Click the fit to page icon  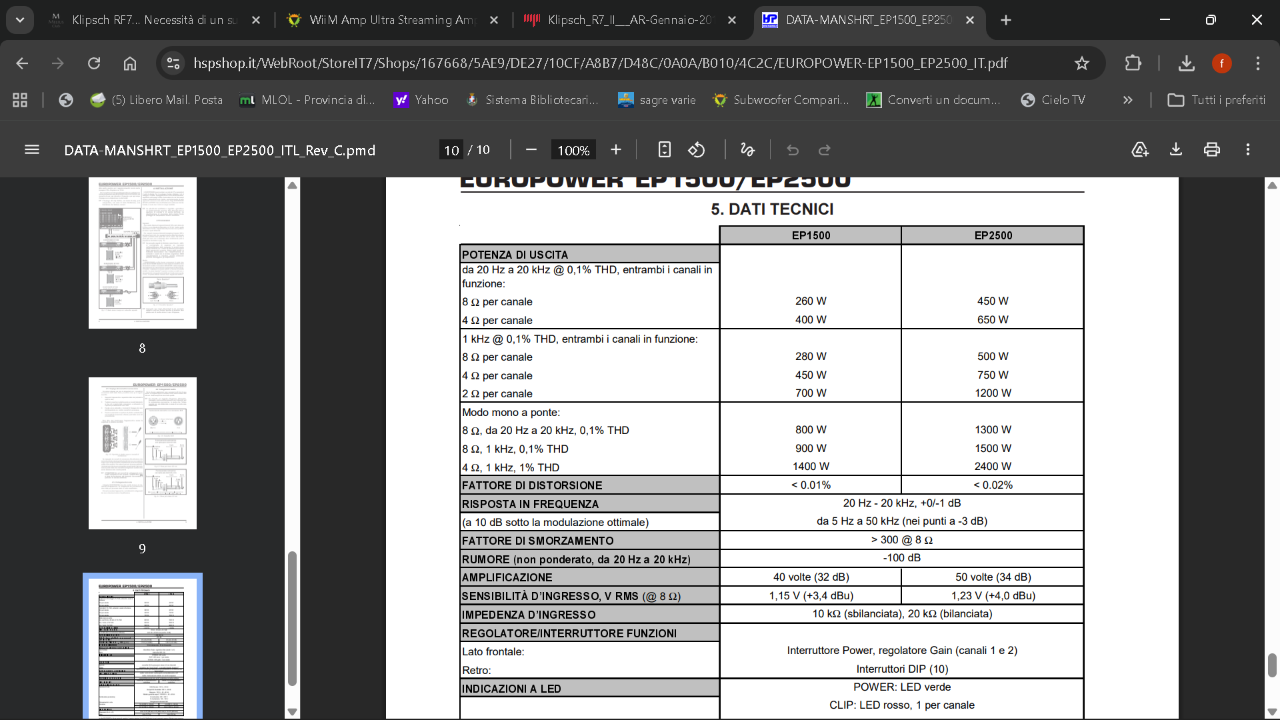(x=664, y=150)
